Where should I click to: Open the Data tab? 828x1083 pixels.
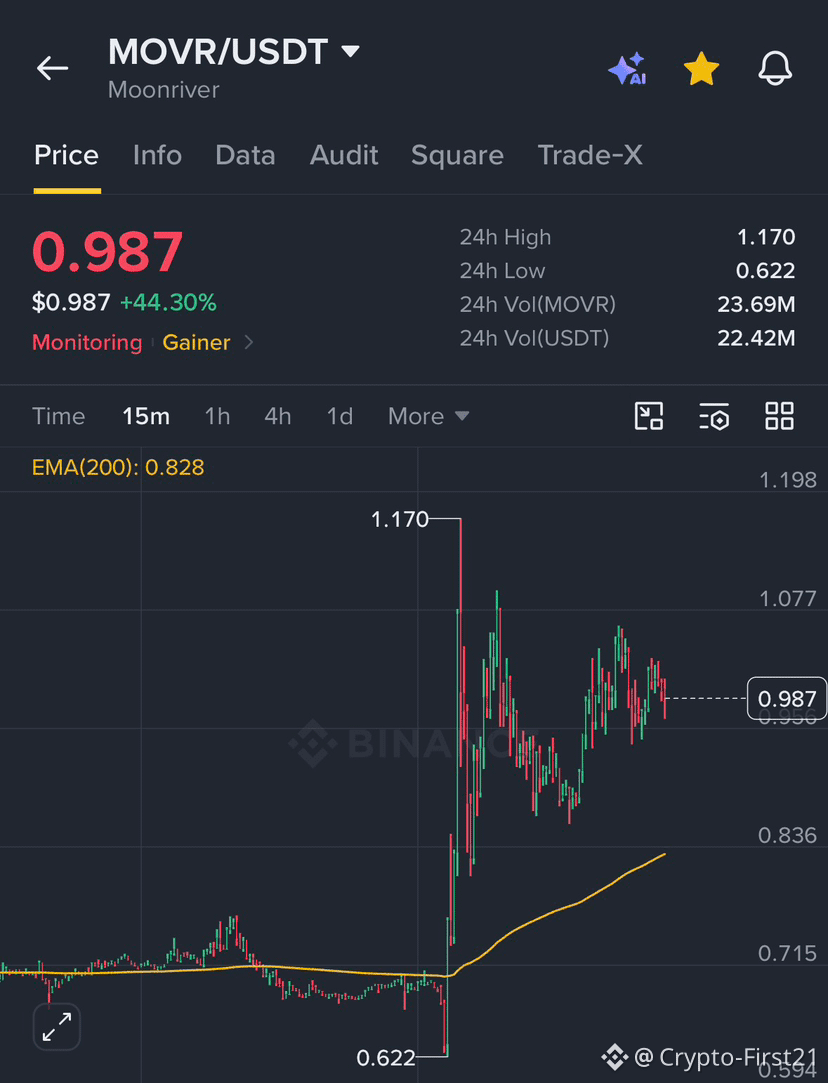(245, 155)
